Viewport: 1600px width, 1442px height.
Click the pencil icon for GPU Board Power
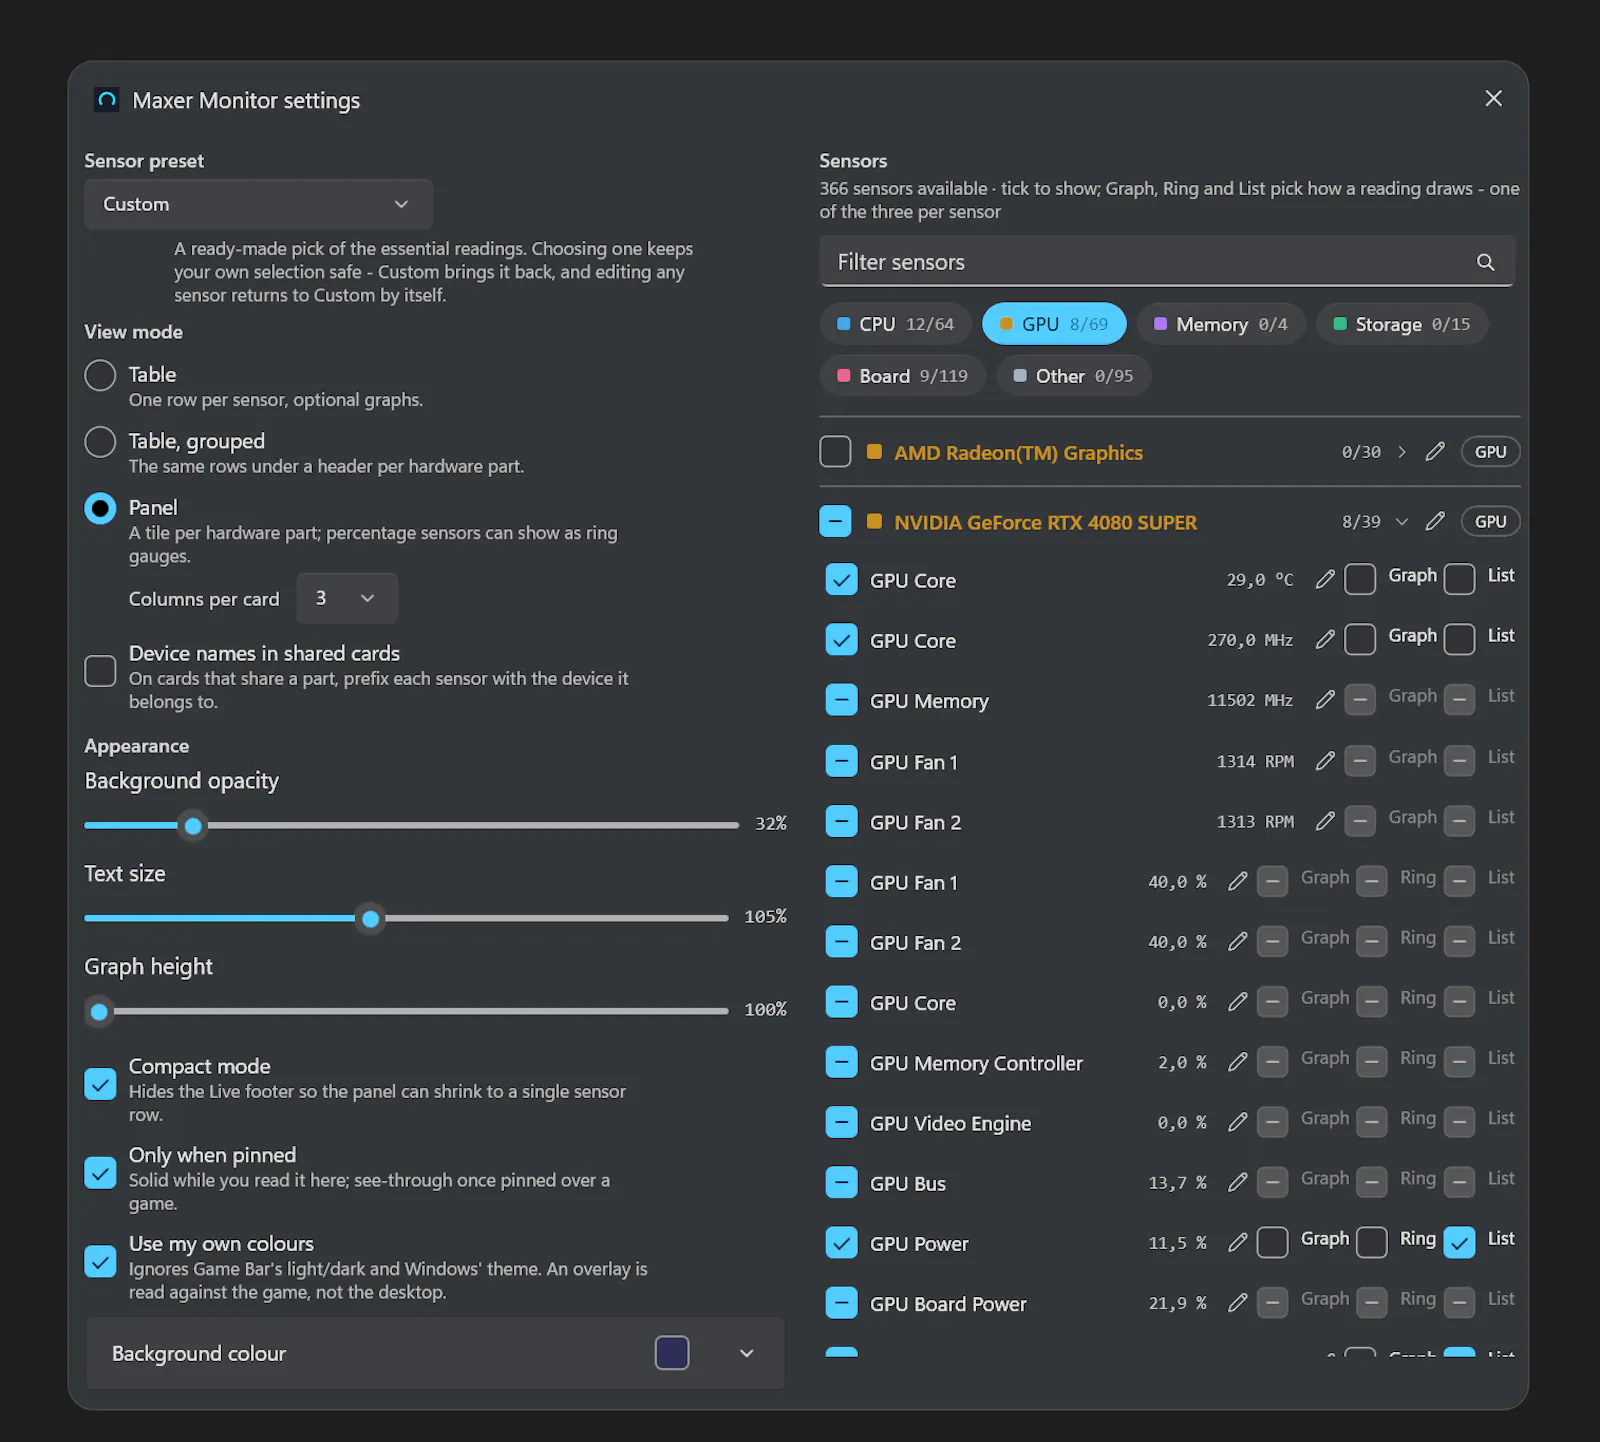tap(1237, 1302)
